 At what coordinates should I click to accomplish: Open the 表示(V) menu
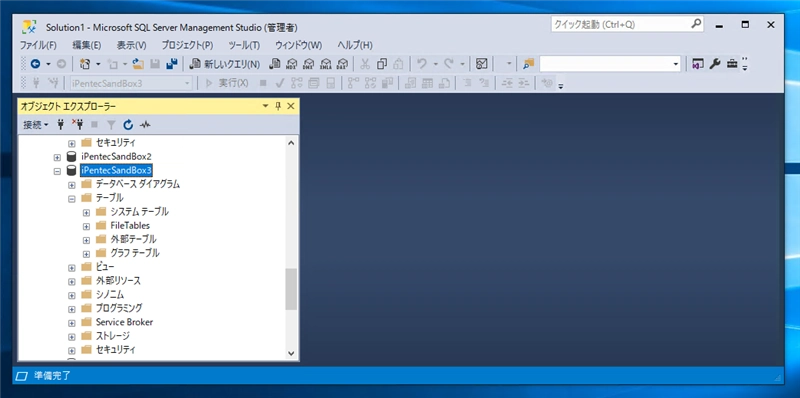[x=132, y=45]
